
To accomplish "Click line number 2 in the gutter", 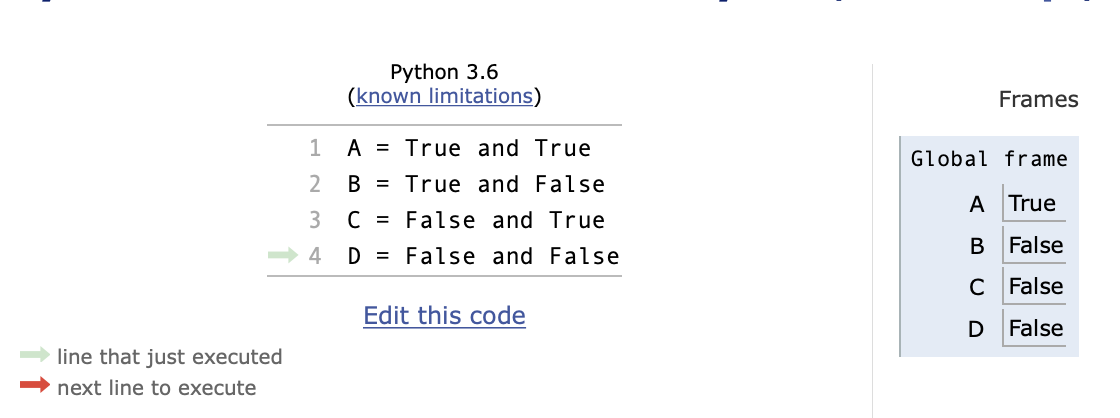I will coord(315,184).
